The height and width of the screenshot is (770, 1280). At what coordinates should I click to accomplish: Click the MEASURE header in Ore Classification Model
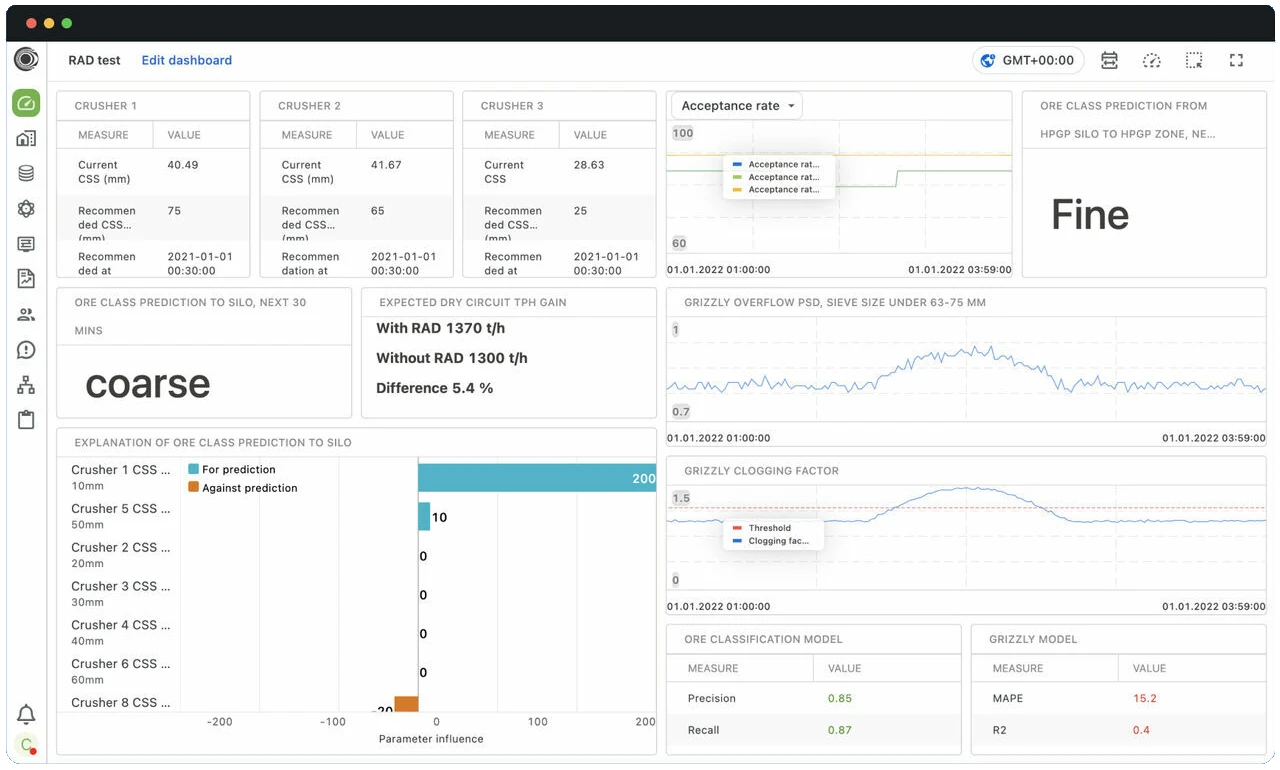coord(713,668)
